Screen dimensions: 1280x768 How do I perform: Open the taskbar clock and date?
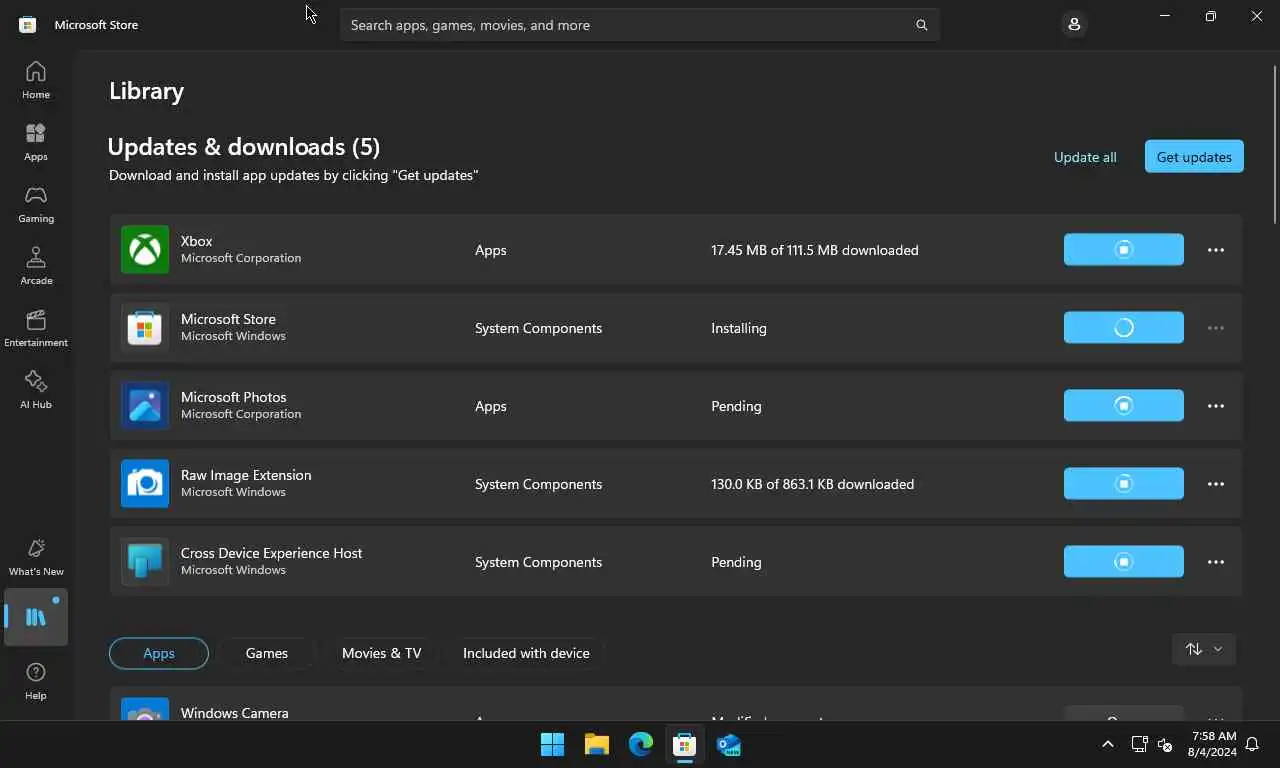click(x=1213, y=744)
